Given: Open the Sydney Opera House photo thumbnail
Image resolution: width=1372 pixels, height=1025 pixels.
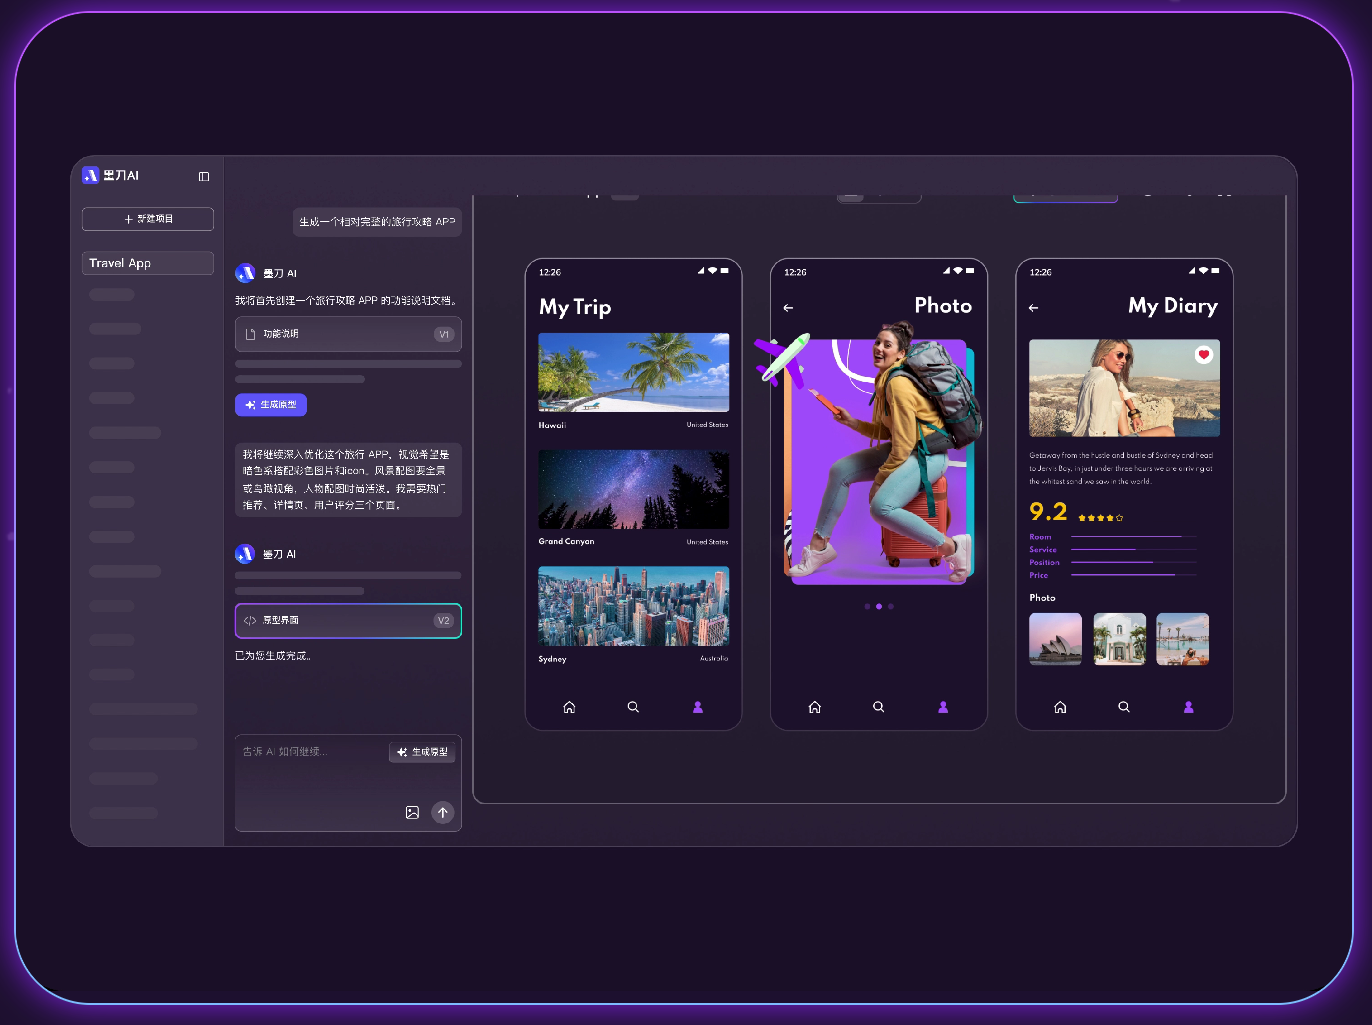Looking at the screenshot, I should [1055, 639].
